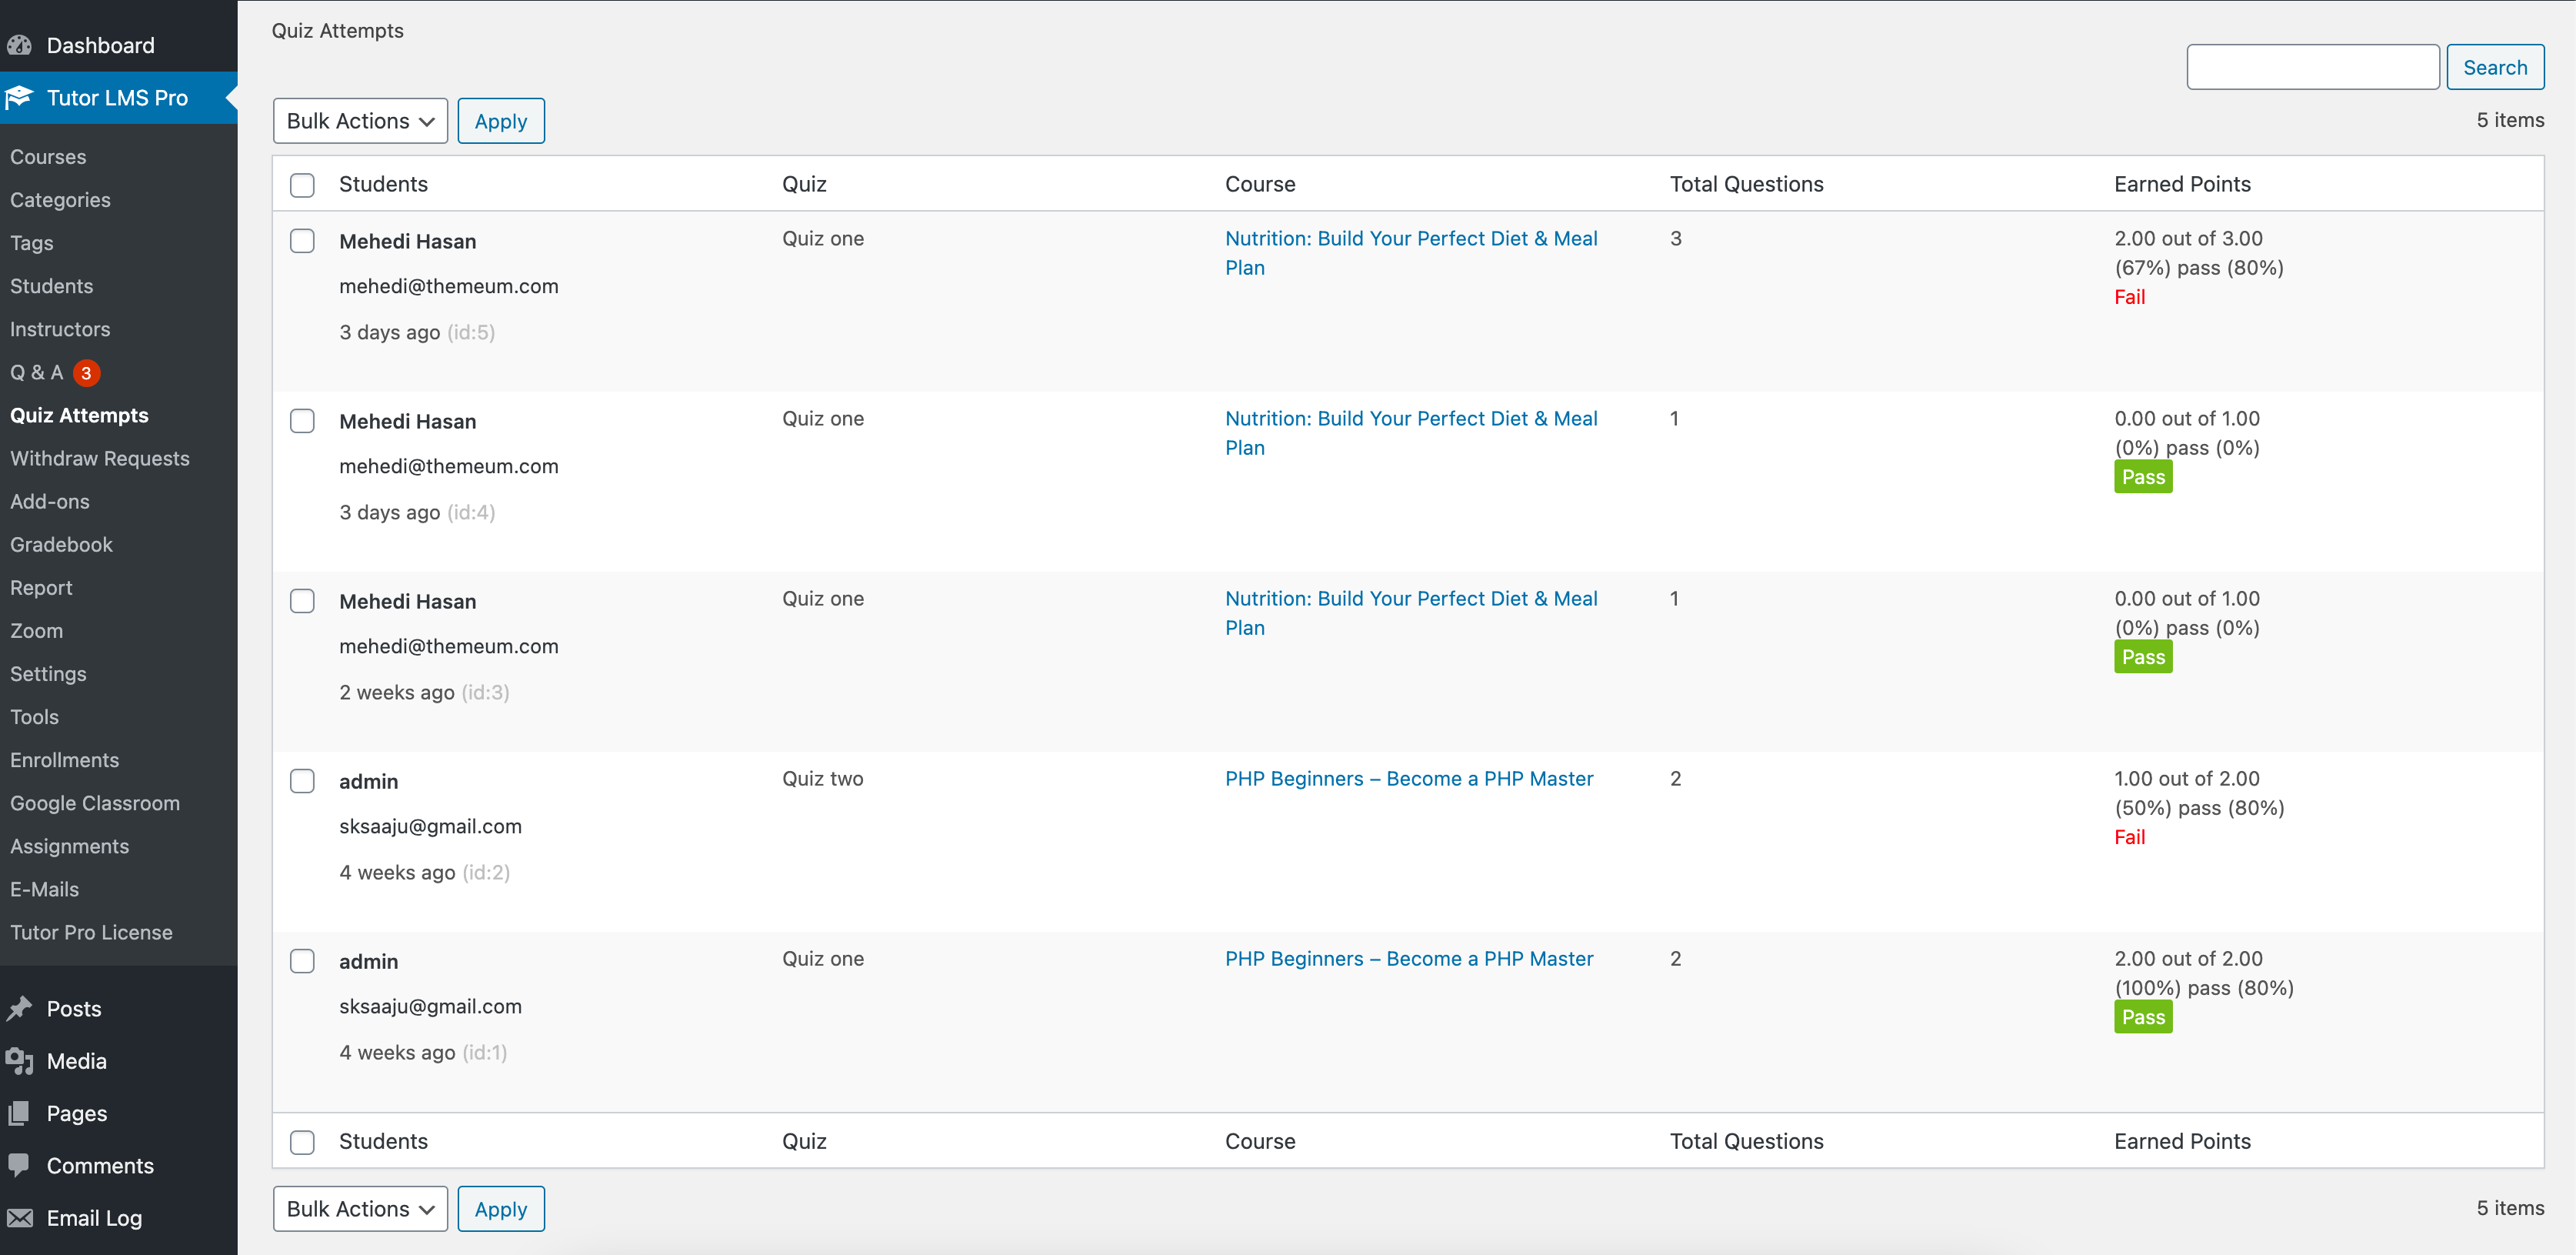Open Gradebook menu item

coord(61,544)
